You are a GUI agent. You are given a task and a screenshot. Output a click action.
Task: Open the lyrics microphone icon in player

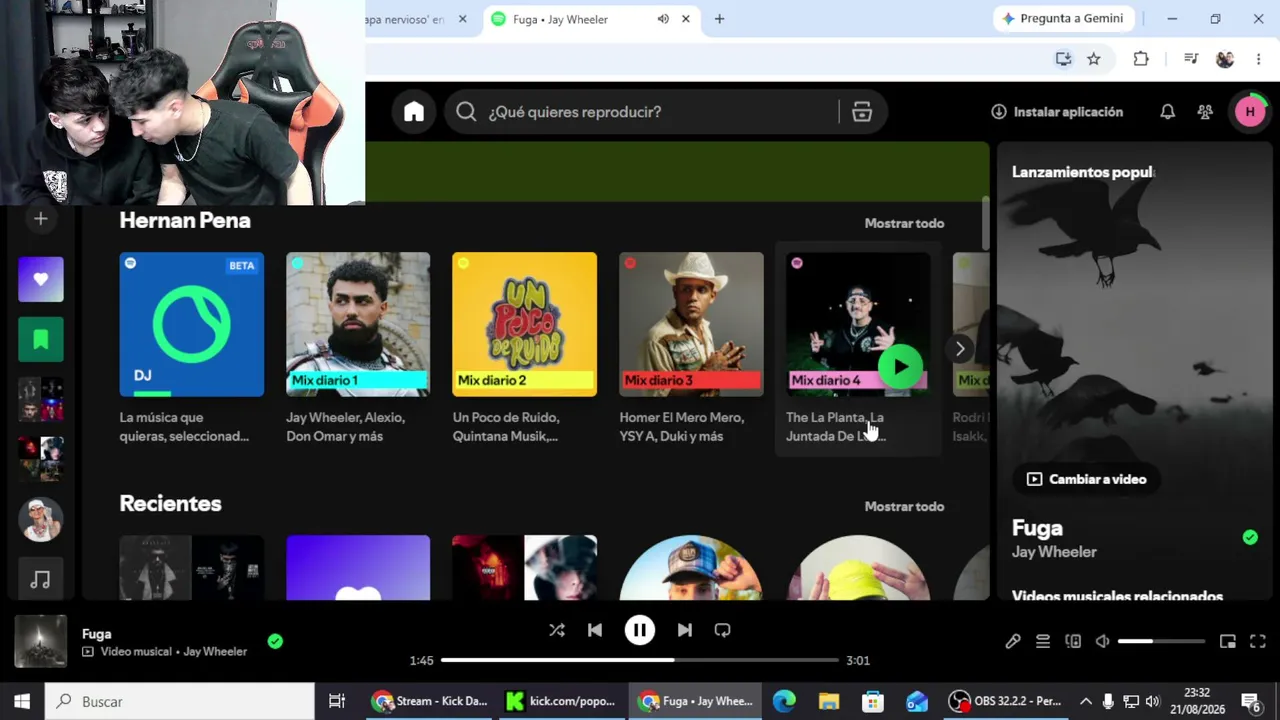coord(1013,641)
